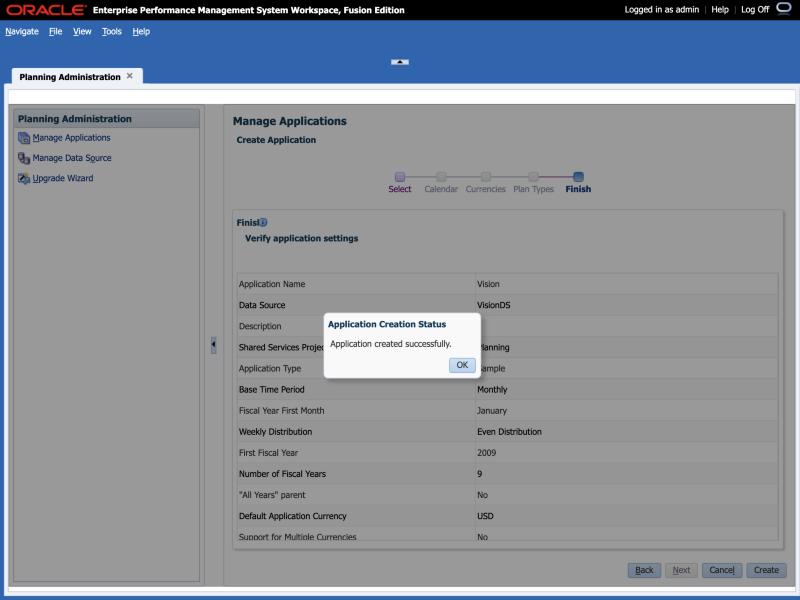Image resolution: width=800 pixels, height=600 pixels.
Task: Click the Application Name row label
Action: point(272,284)
